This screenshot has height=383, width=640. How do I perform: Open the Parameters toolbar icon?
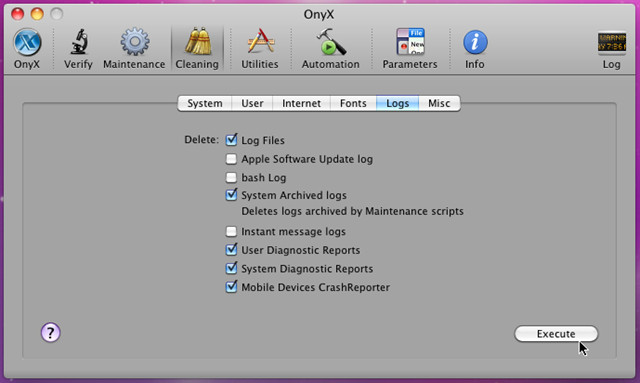coord(410,42)
